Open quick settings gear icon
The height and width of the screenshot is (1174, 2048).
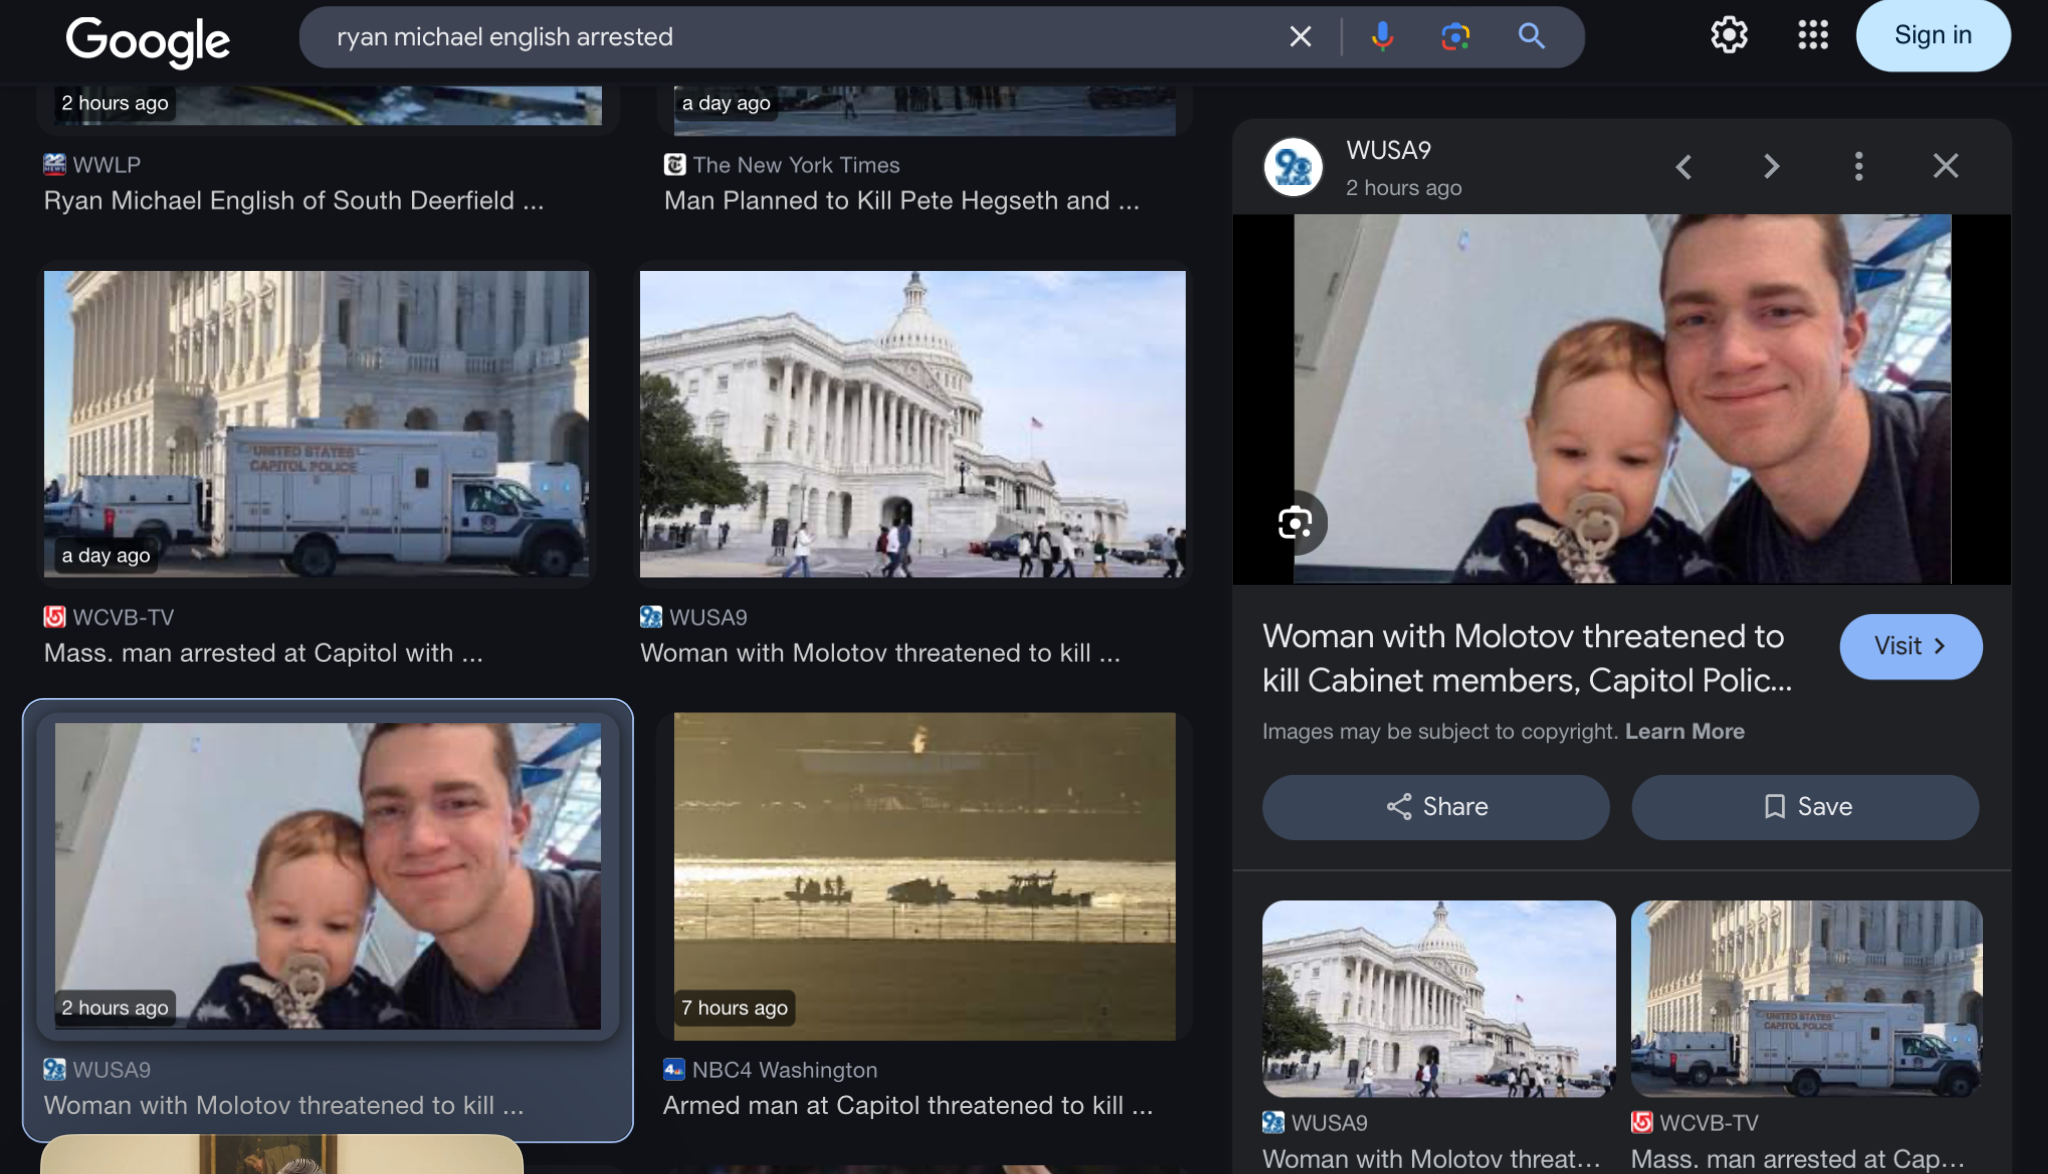click(x=1728, y=35)
